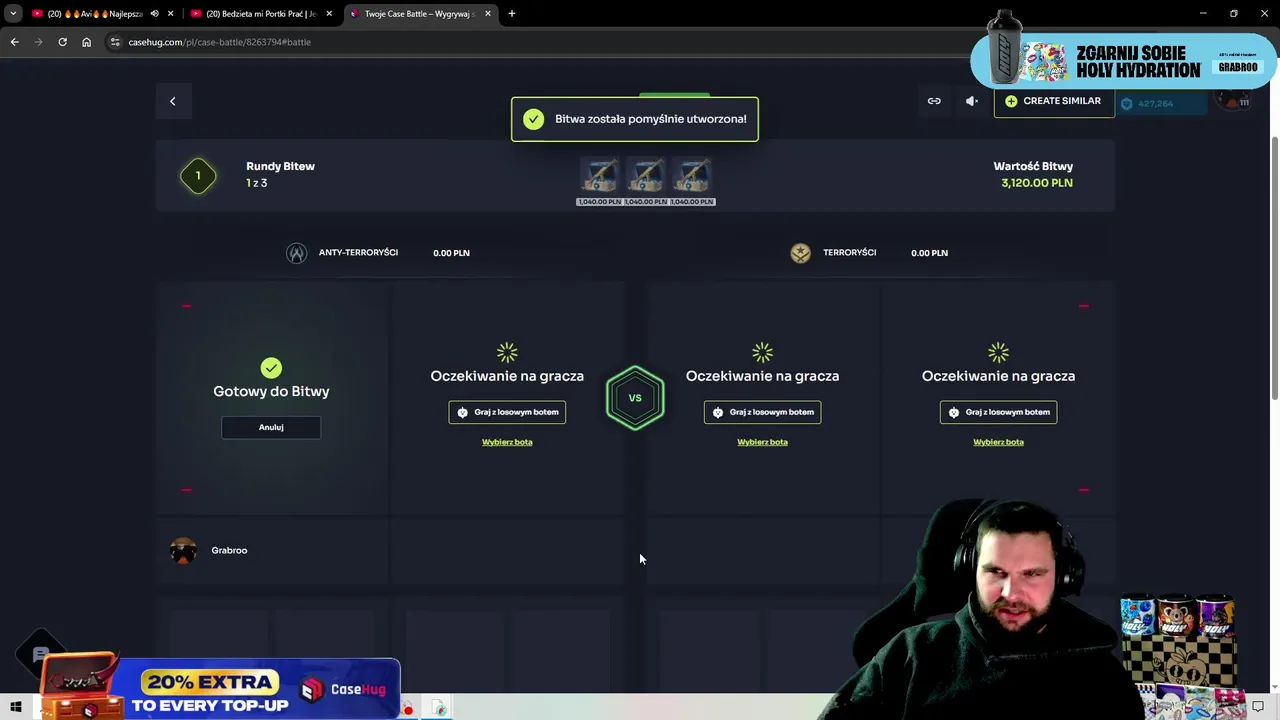Cancel readiness with the Anuluj button
Image resolution: width=1280 pixels, height=720 pixels.
271,427
